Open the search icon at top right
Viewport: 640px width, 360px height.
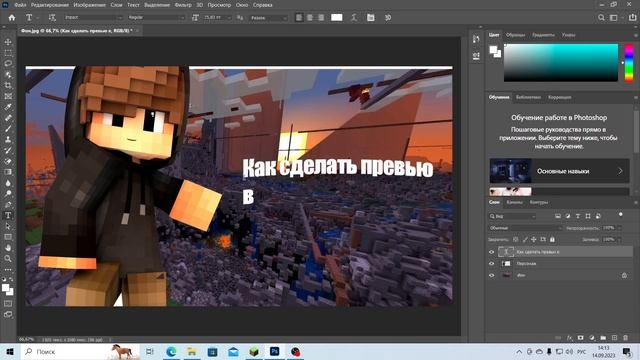point(601,18)
